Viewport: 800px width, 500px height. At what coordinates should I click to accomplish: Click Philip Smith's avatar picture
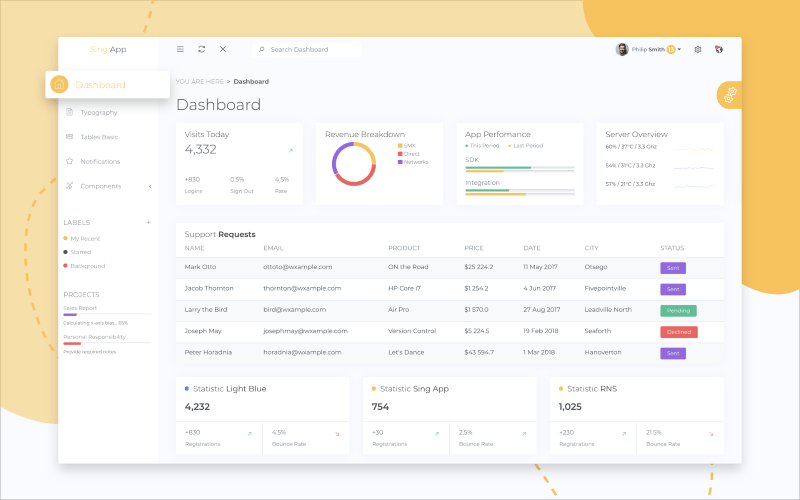pos(622,49)
